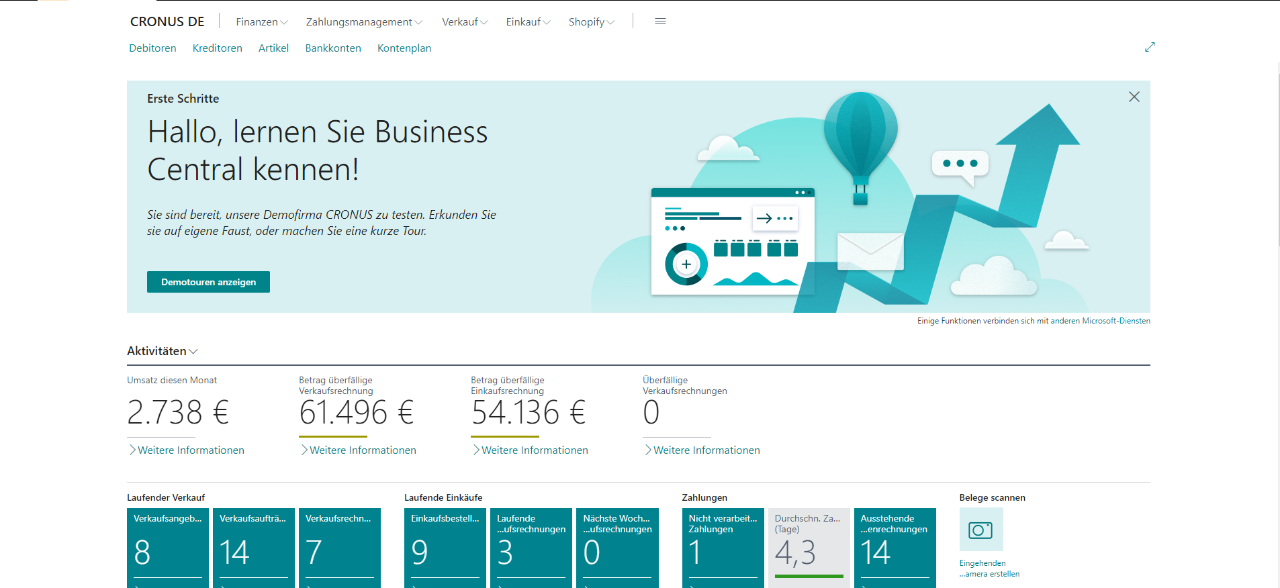Open the Kontenplan

[404, 48]
